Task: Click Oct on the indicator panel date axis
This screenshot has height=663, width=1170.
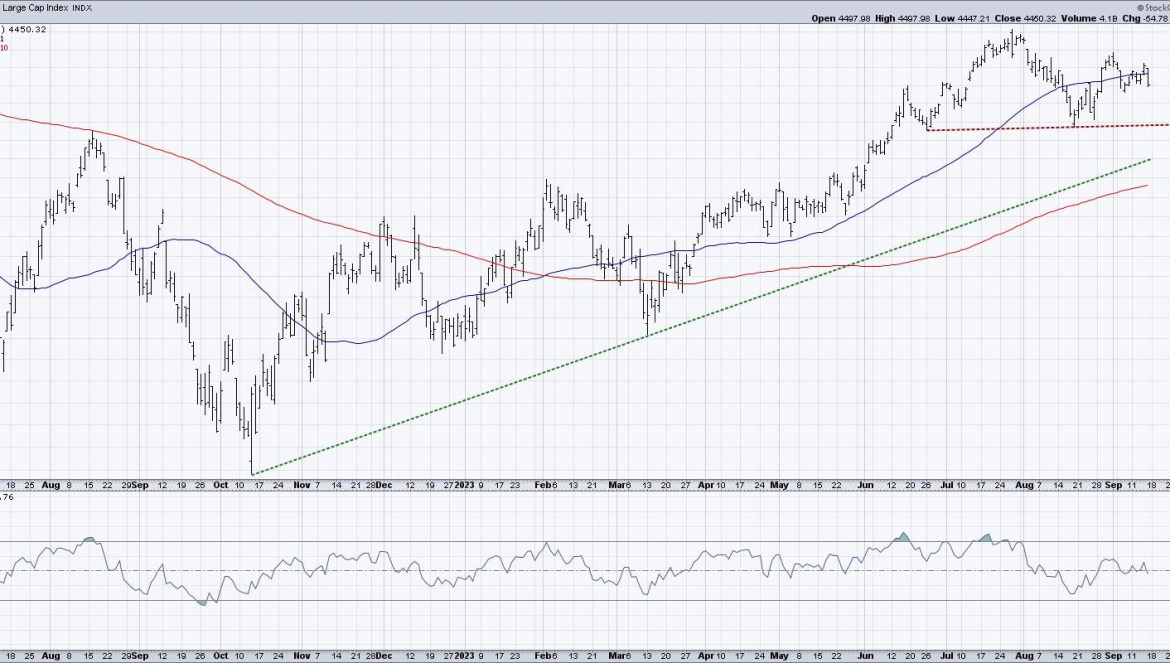Action: (222, 655)
